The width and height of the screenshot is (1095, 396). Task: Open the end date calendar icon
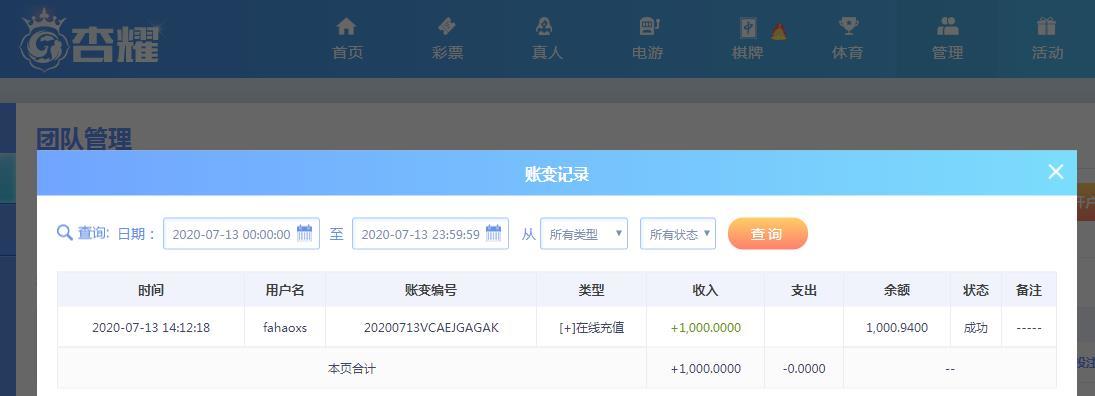point(494,233)
